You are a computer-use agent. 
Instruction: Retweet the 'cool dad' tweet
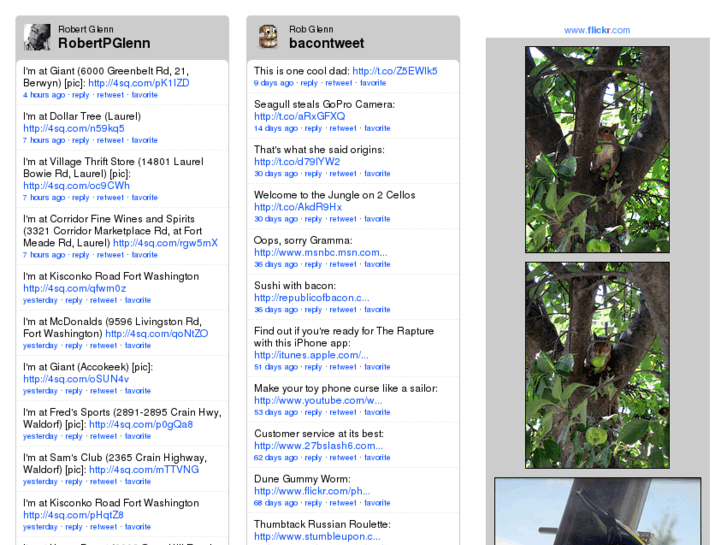pos(338,83)
